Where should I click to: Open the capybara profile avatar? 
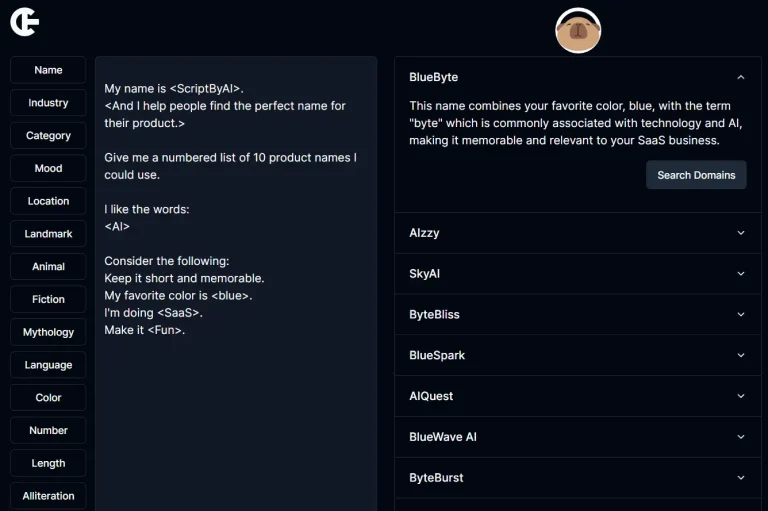pyautogui.click(x=577, y=31)
